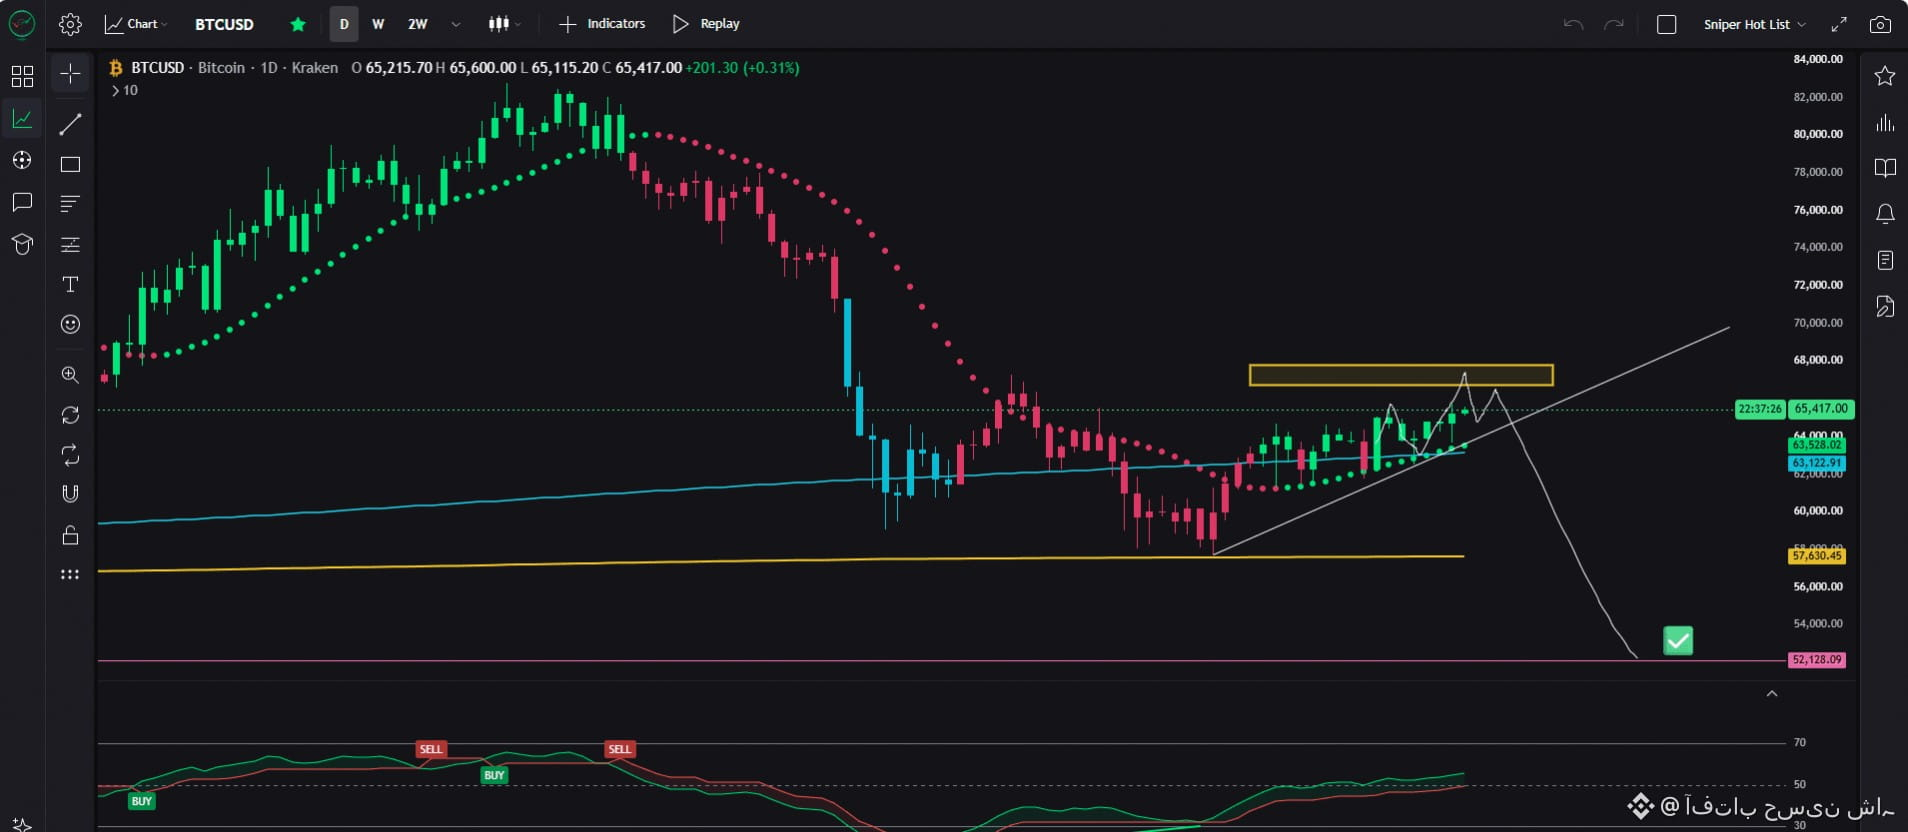Click the refresh chart icon
1908x832 pixels.
[70, 415]
